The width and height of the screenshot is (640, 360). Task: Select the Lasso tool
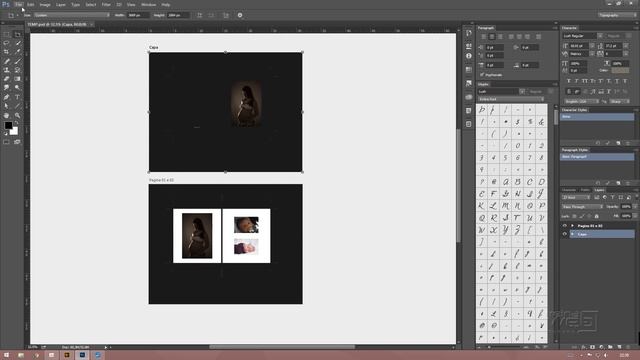7,43
